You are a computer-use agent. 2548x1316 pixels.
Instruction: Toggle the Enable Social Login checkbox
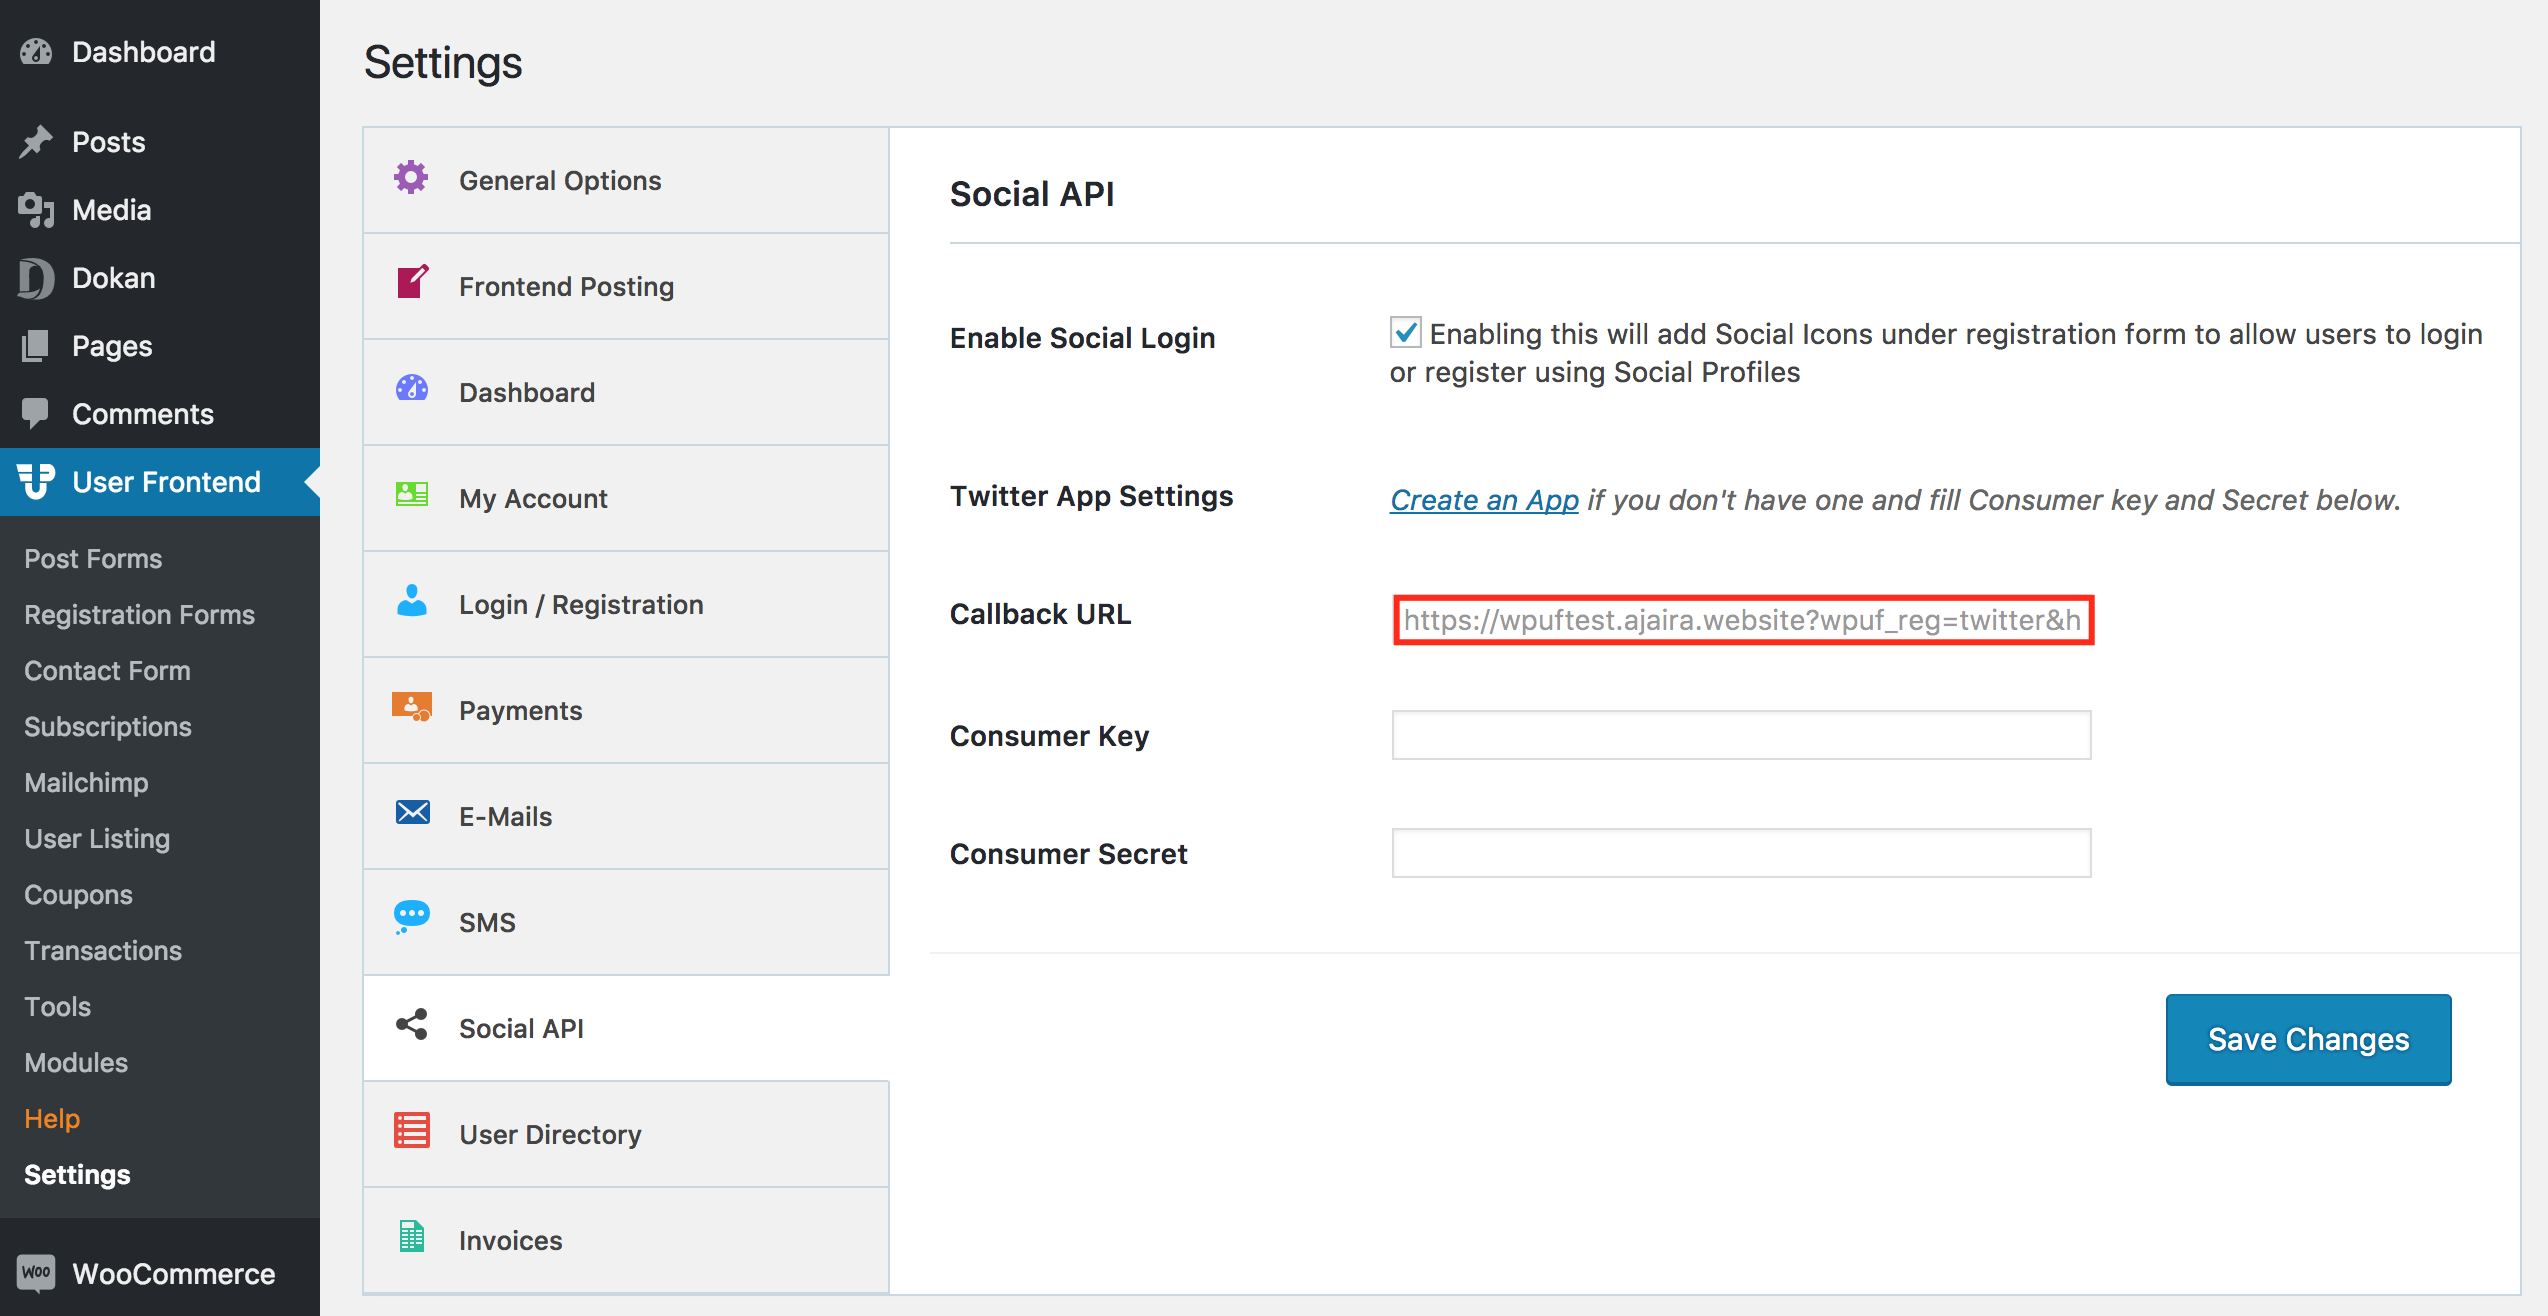pyautogui.click(x=1405, y=332)
